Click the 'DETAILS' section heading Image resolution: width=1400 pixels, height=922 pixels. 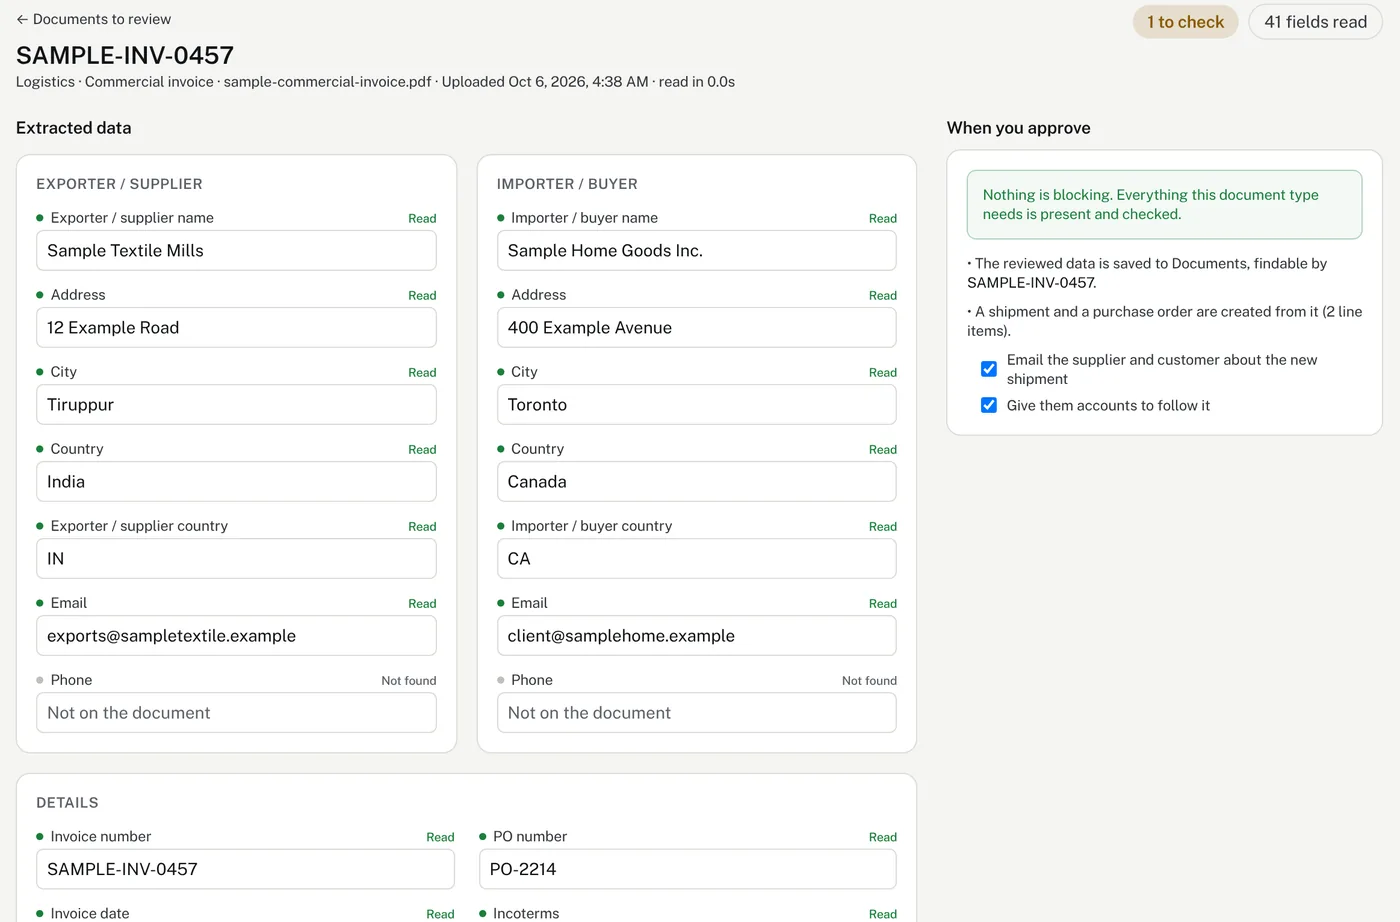click(x=67, y=803)
